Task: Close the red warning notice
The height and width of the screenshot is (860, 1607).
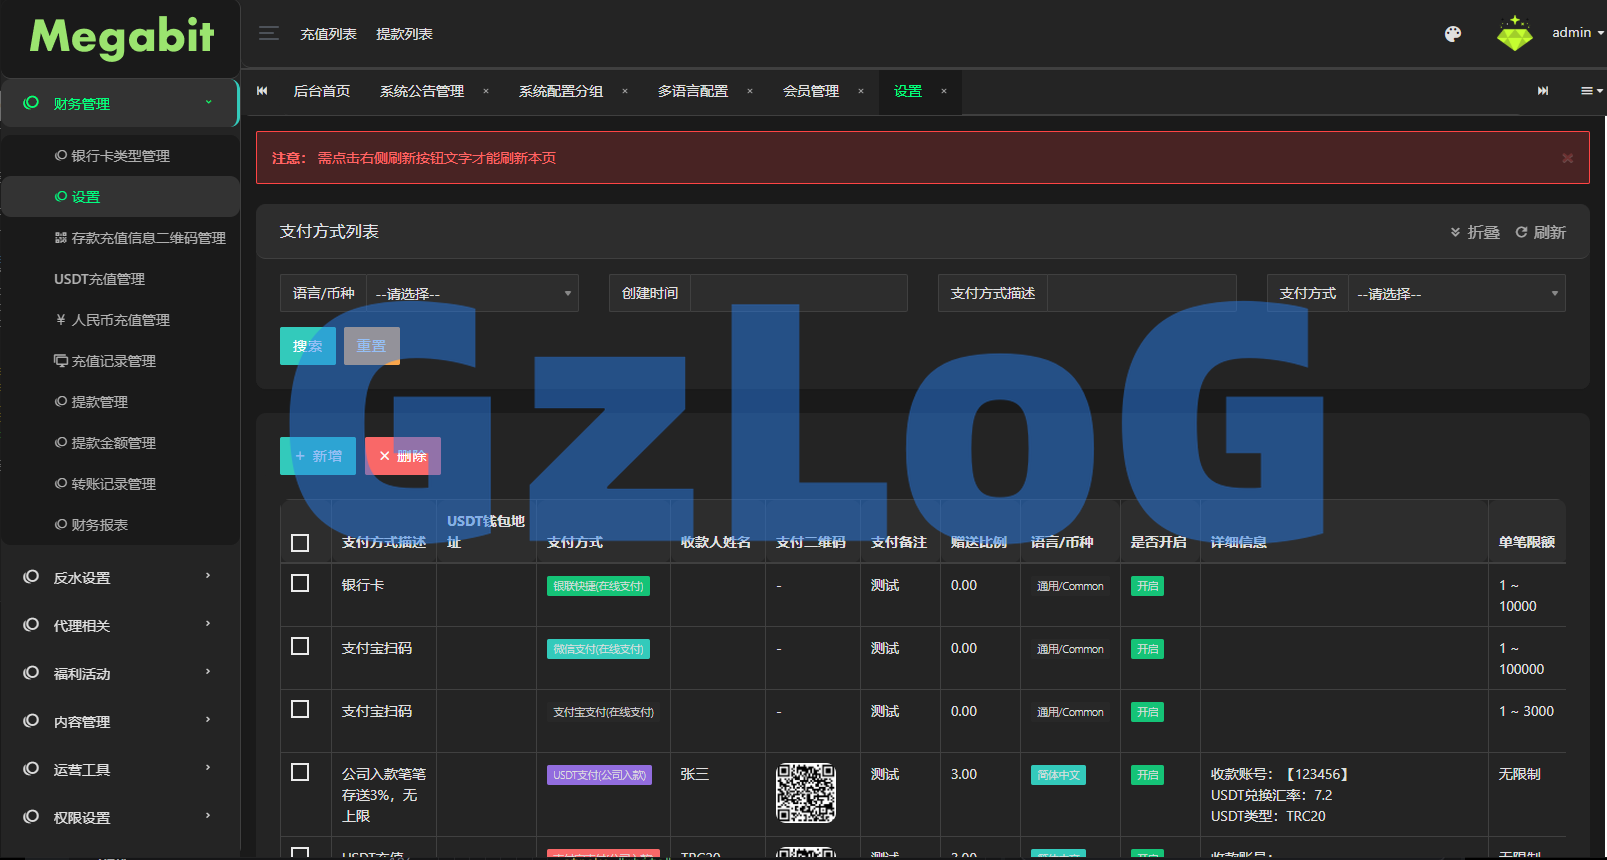Action: pos(1567,158)
